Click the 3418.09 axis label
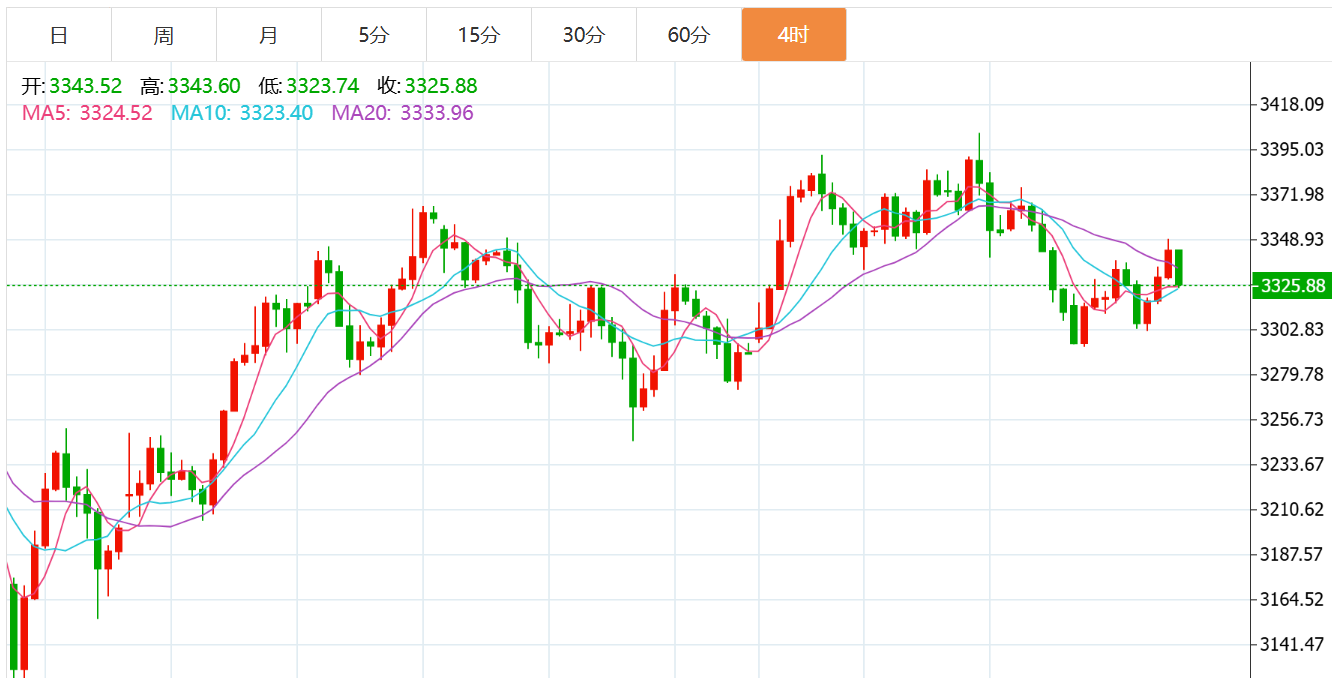Image resolution: width=1332 pixels, height=678 pixels. [x=1292, y=104]
